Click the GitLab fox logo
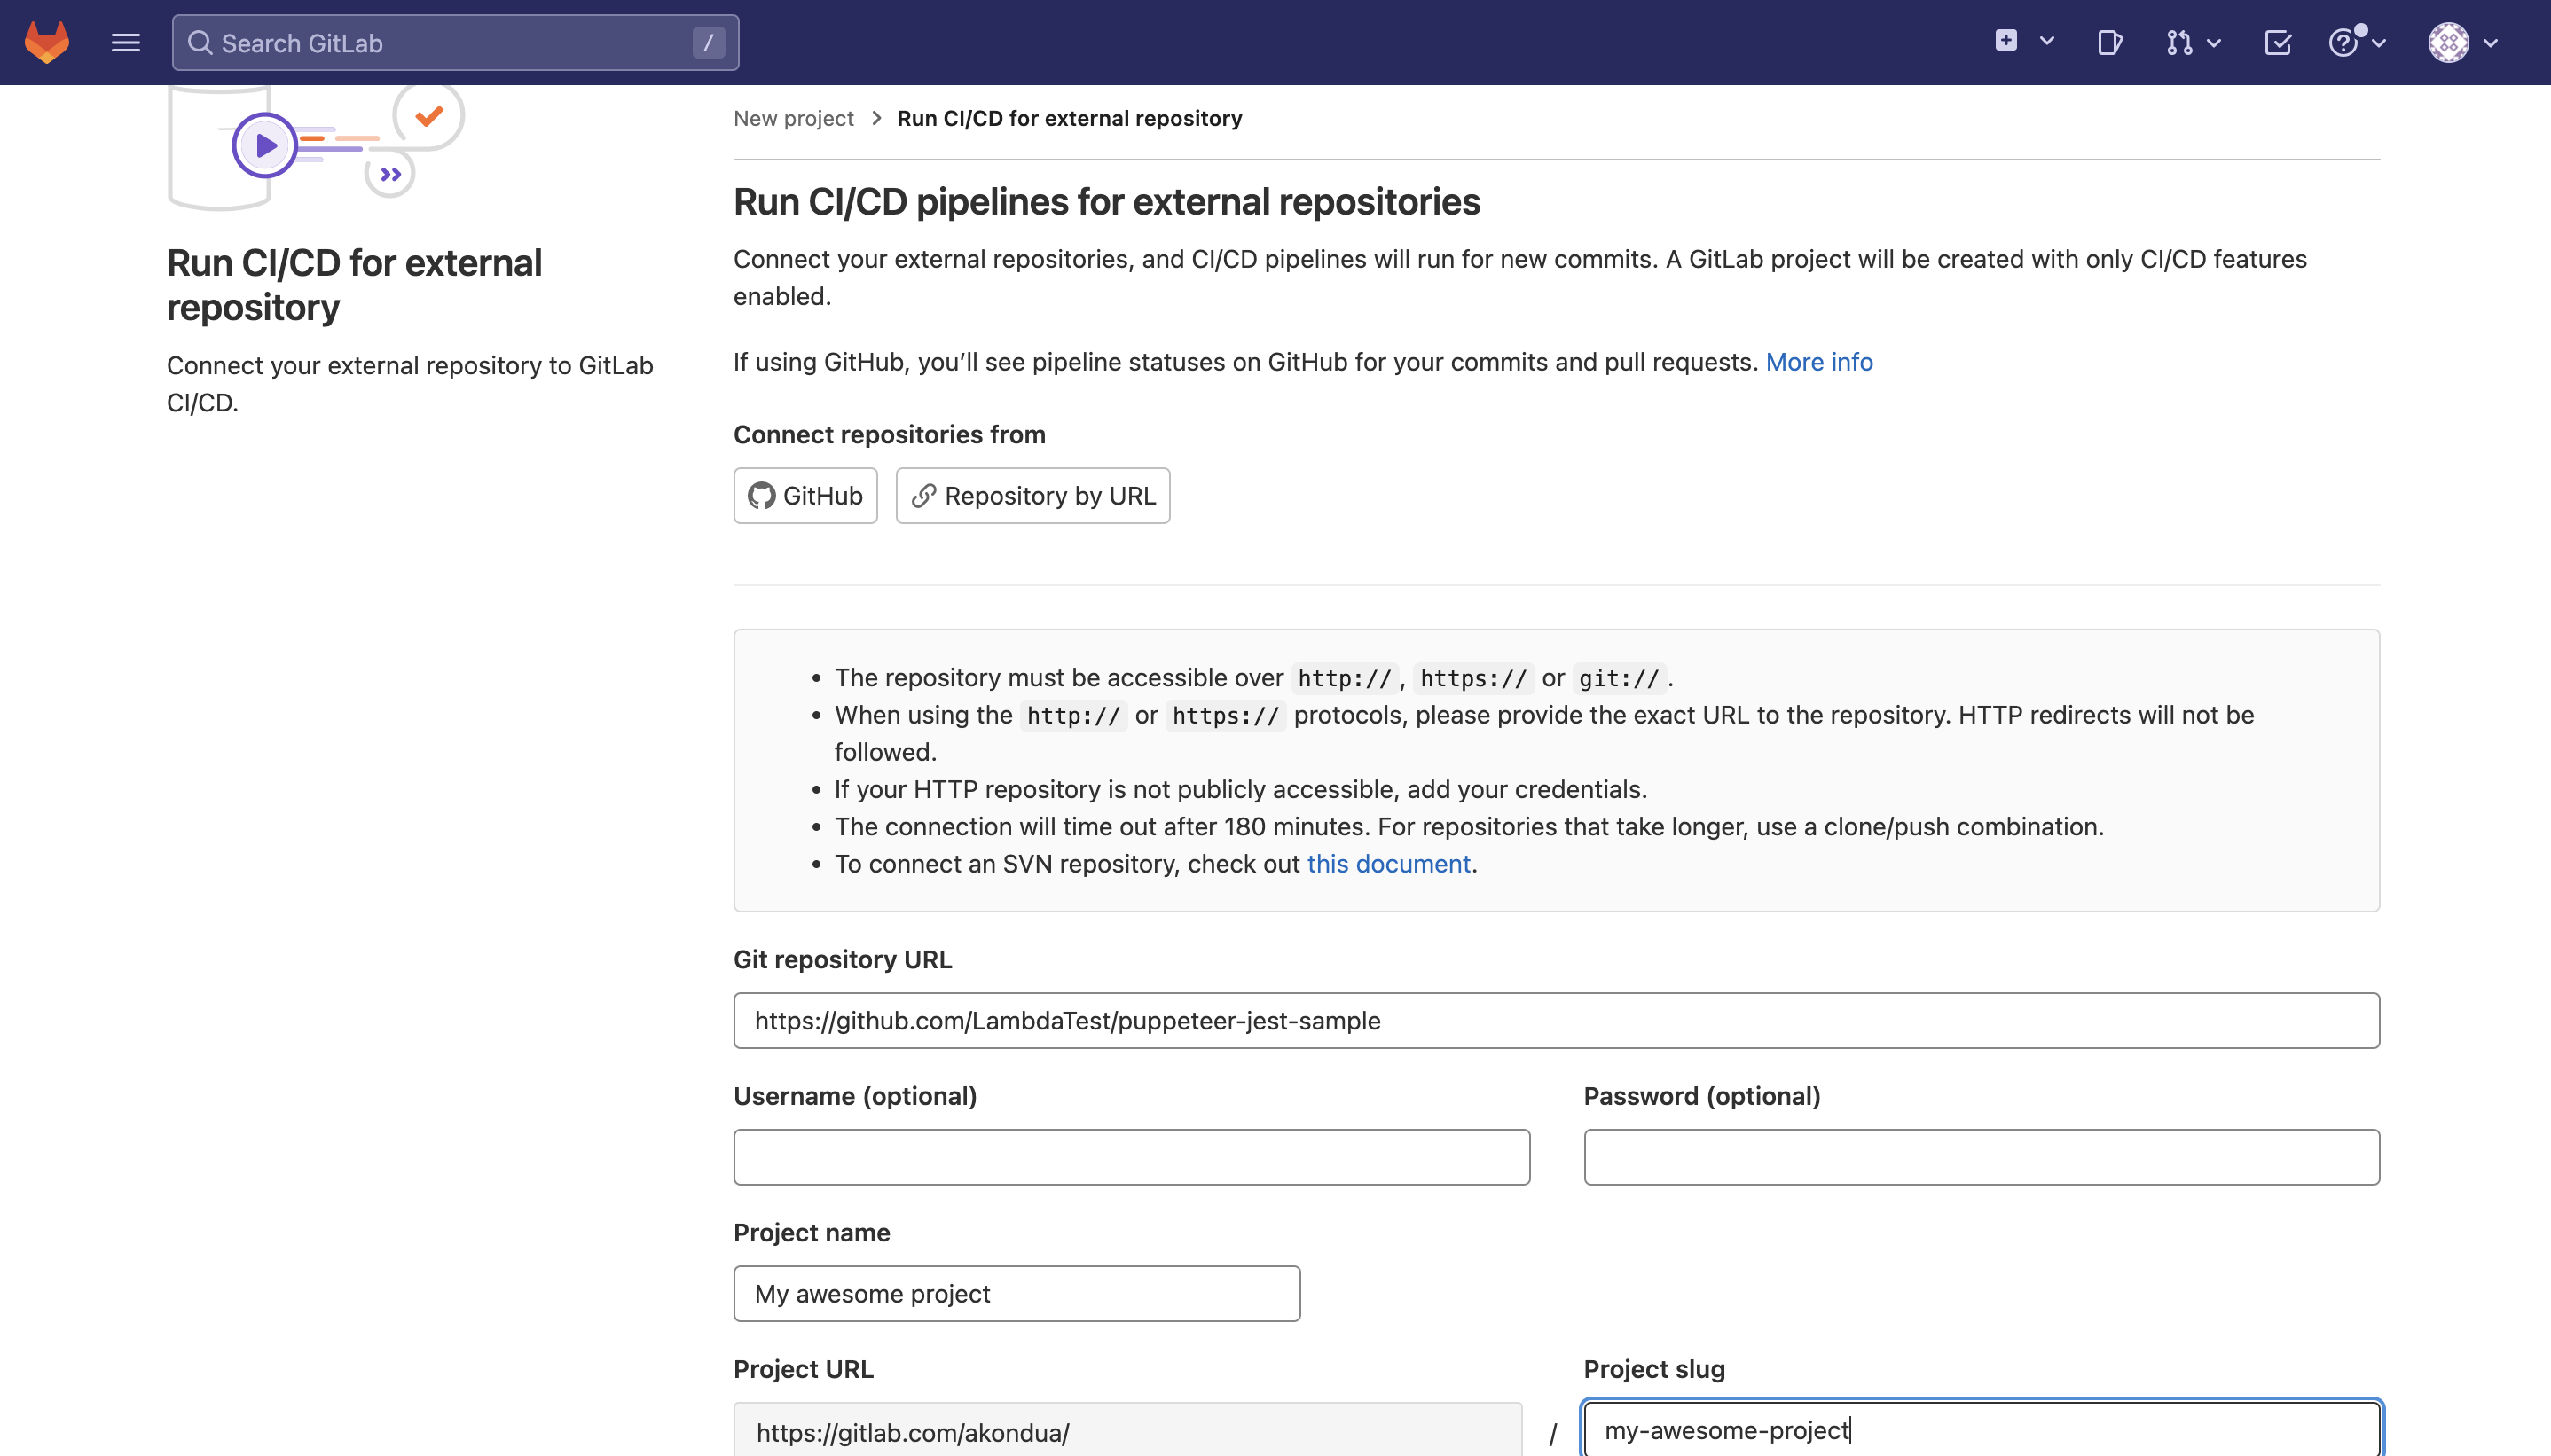This screenshot has height=1456, width=2551. pyautogui.click(x=47, y=42)
